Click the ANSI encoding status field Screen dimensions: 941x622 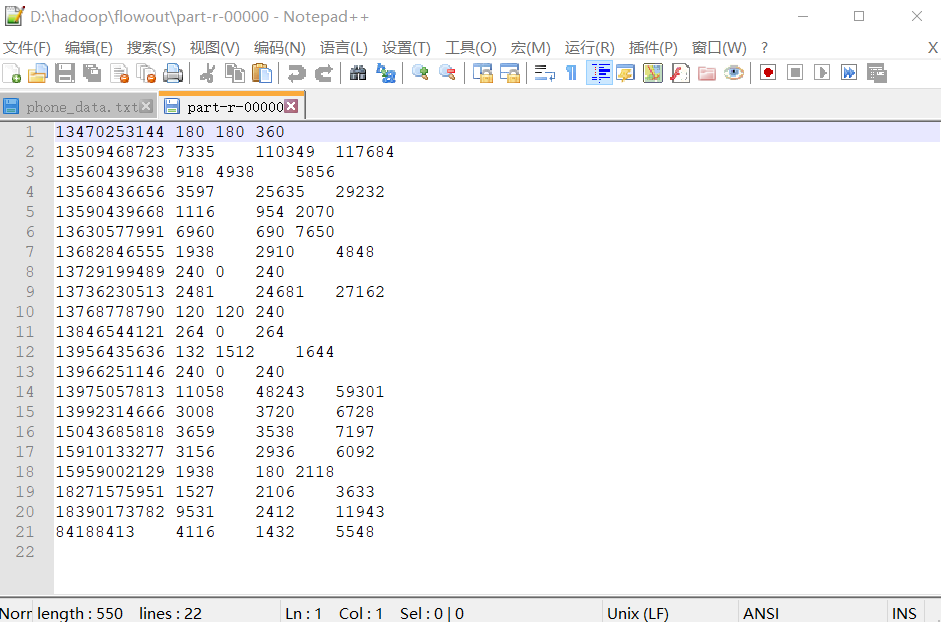[x=761, y=613]
